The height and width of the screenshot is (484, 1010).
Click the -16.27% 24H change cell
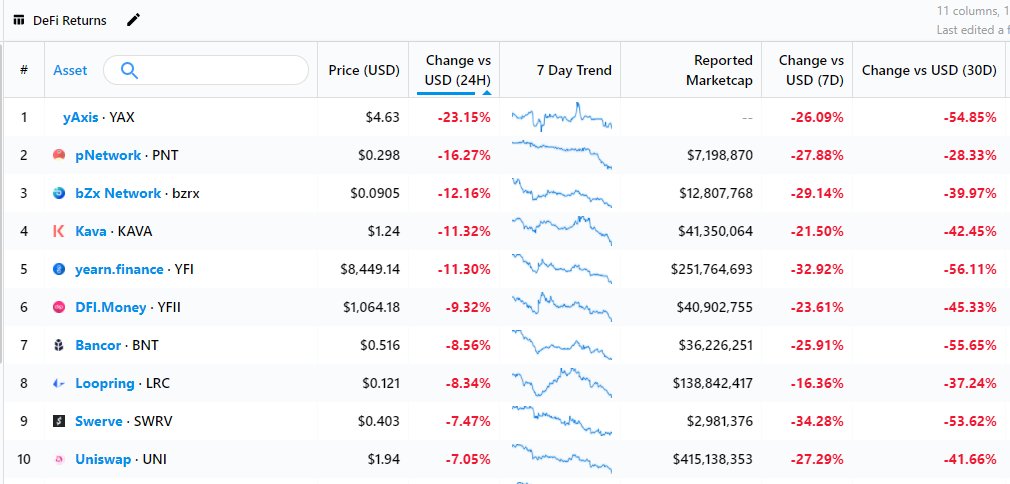pyautogui.click(x=464, y=155)
